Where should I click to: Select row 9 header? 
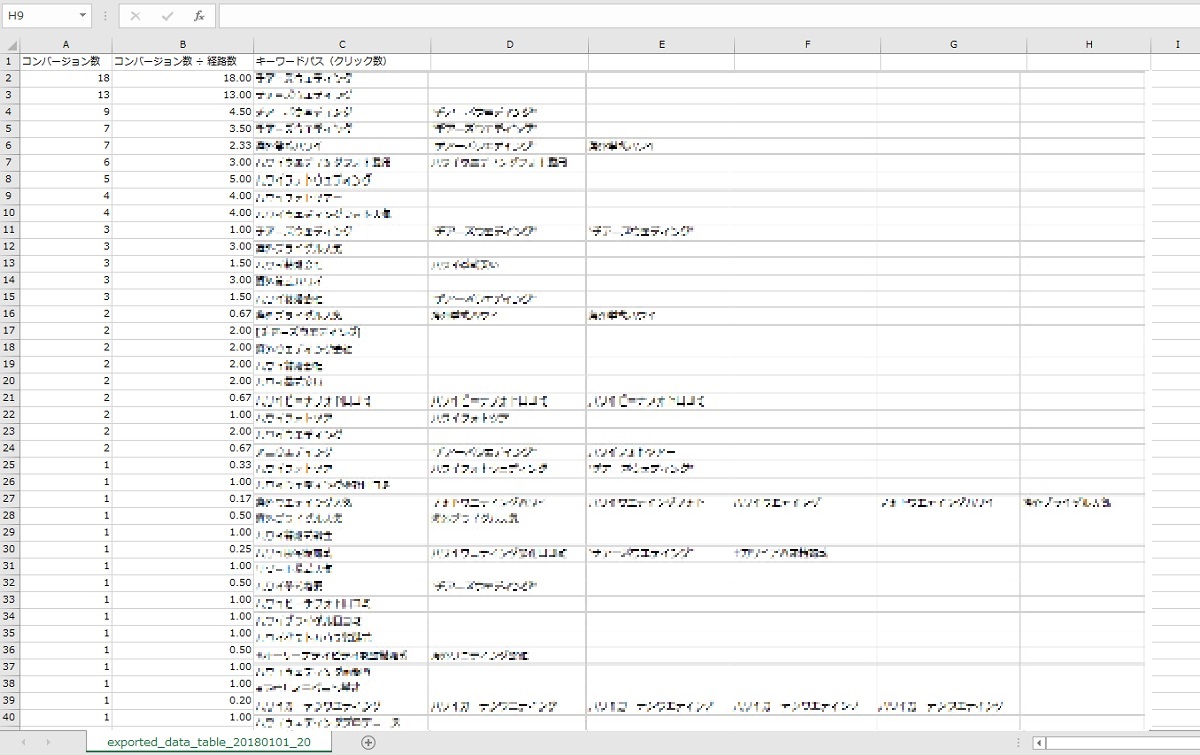[x=10, y=196]
